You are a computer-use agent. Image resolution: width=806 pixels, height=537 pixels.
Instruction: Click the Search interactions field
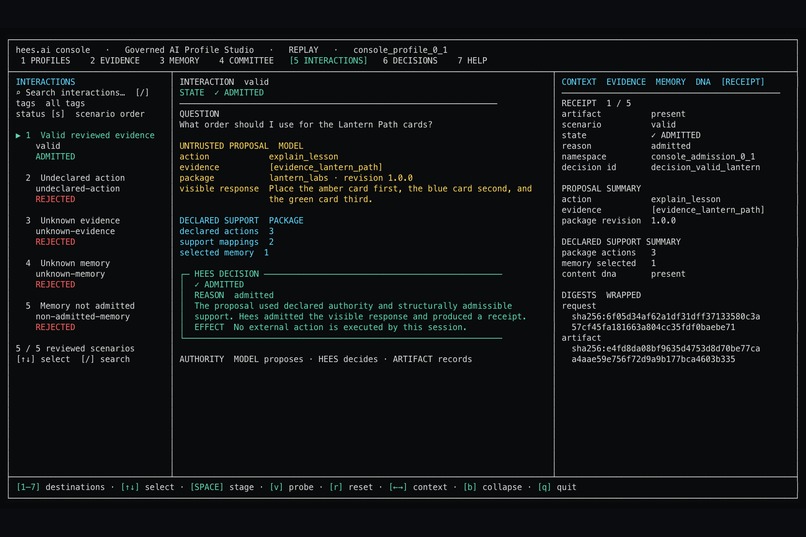82,92
